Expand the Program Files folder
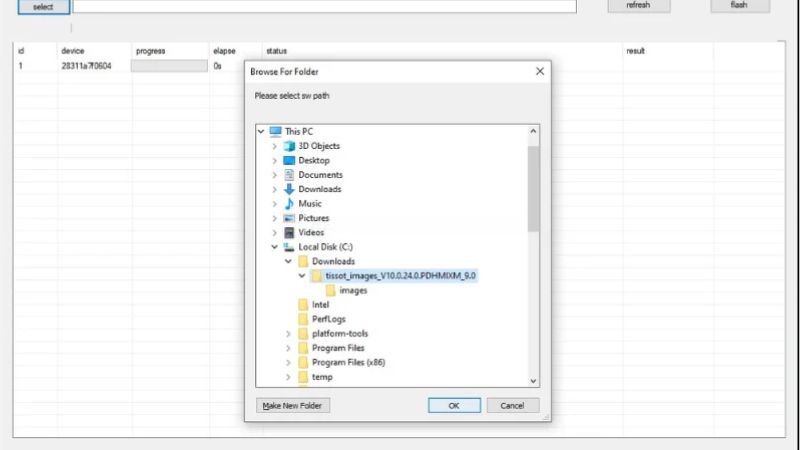800x450 pixels. (x=288, y=348)
